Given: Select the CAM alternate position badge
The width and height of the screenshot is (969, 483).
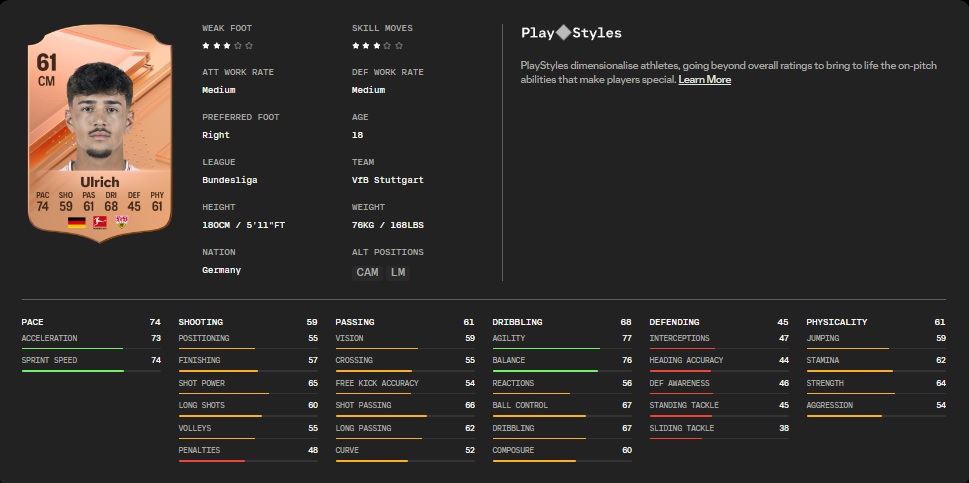Looking at the screenshot, I should (x=367, y=272).
